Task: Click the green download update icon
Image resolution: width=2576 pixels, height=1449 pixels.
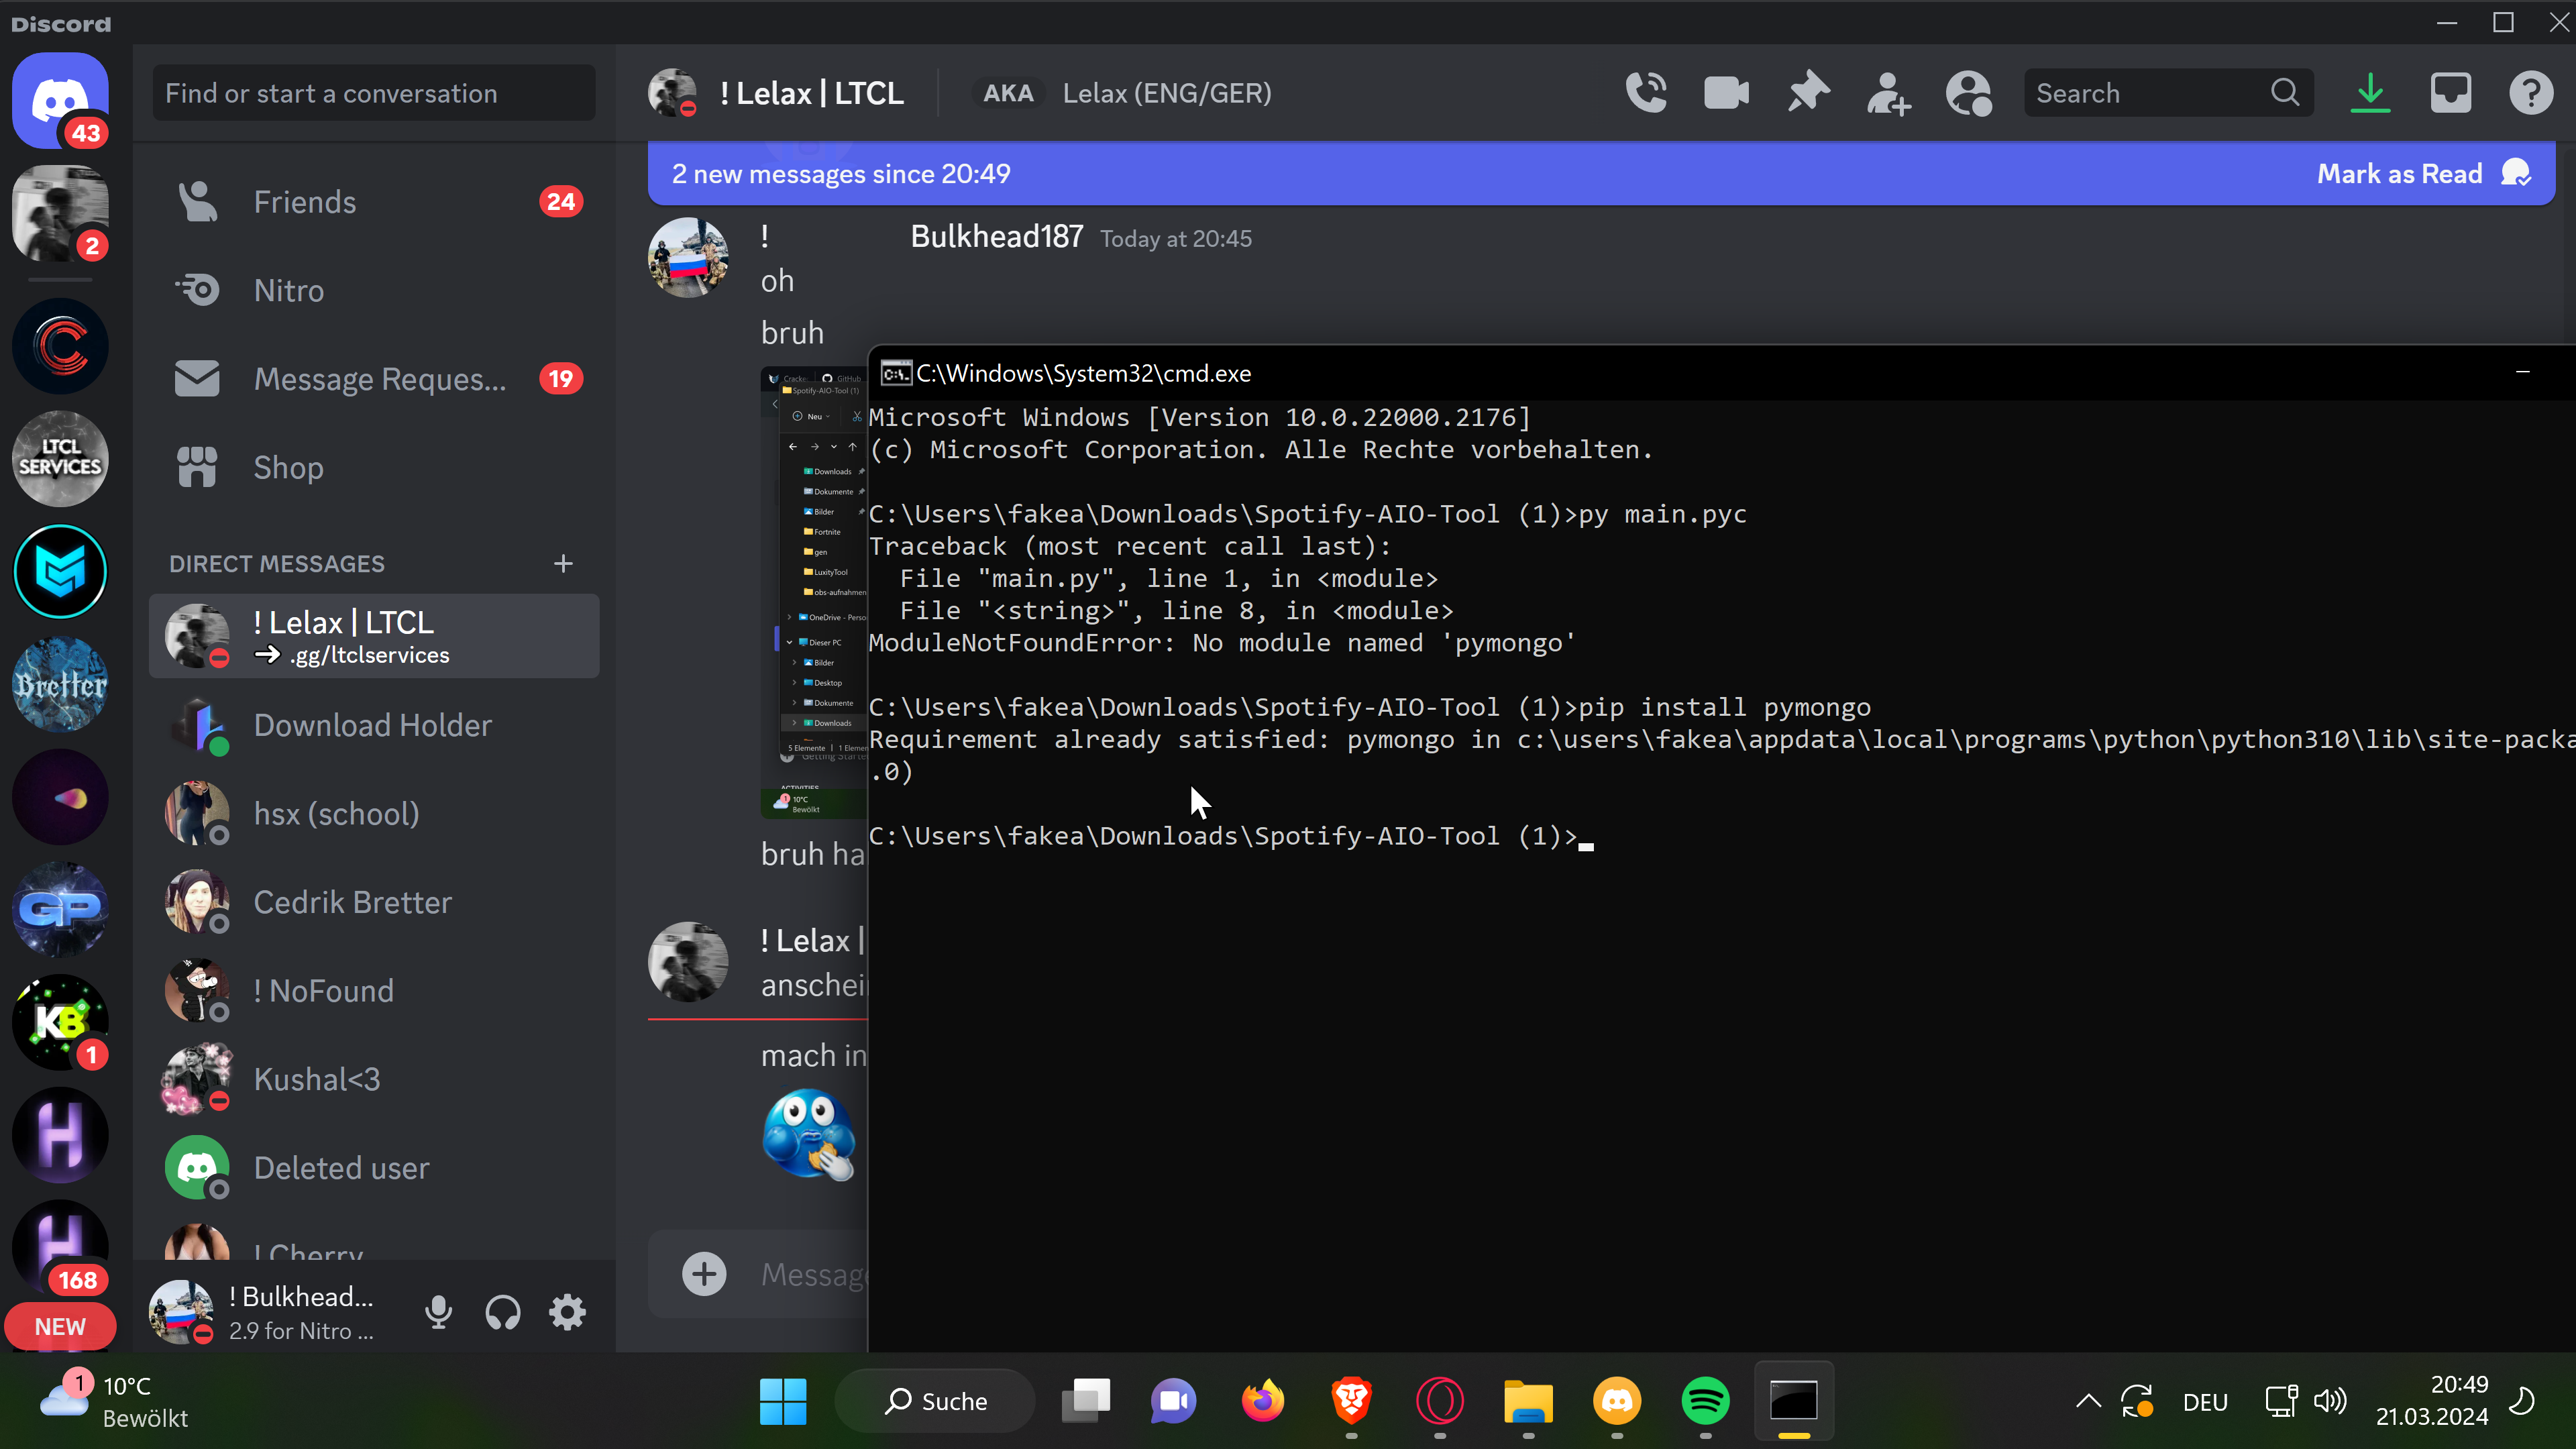Action: tap(2370, 93)
